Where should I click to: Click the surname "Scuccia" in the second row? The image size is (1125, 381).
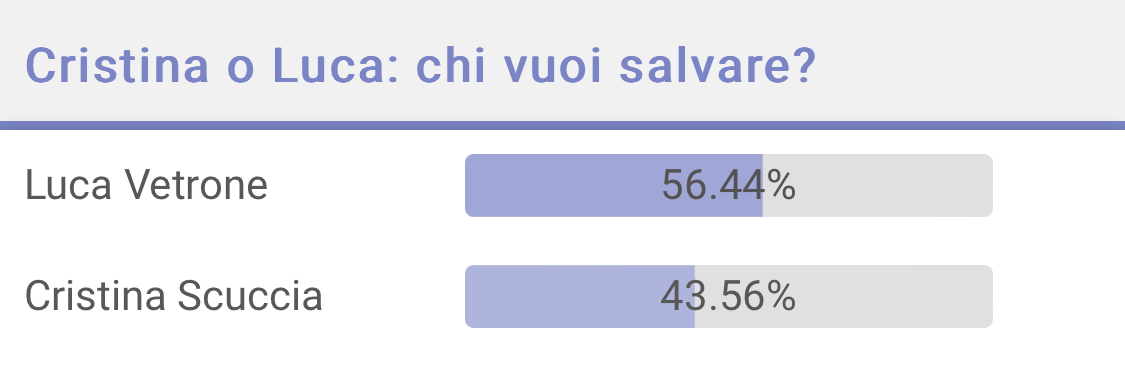[250, 296]
